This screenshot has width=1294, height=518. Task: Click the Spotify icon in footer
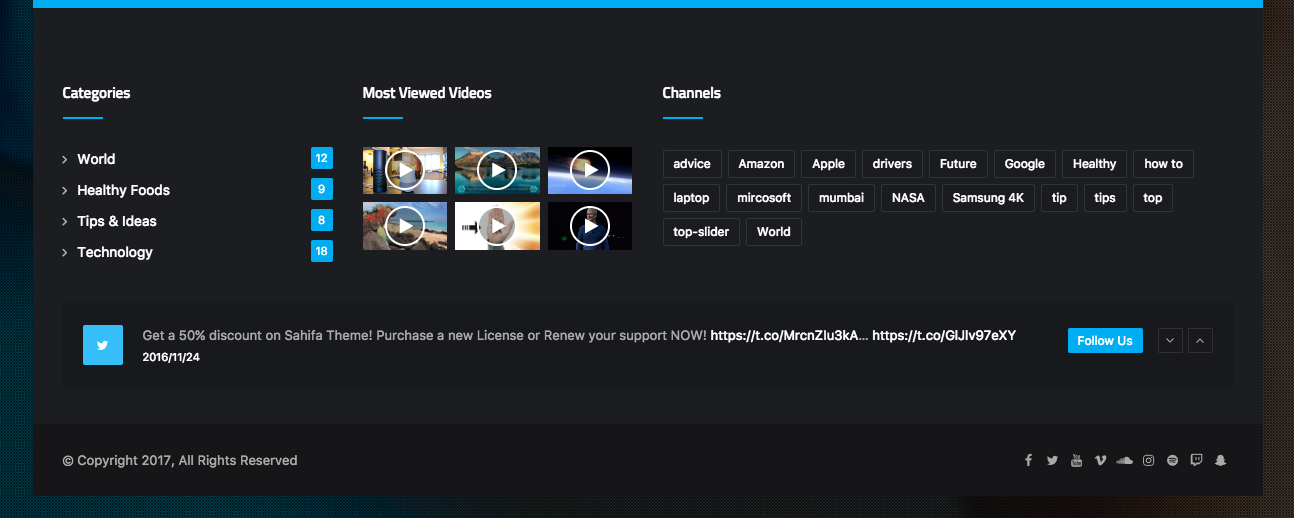1172,461
